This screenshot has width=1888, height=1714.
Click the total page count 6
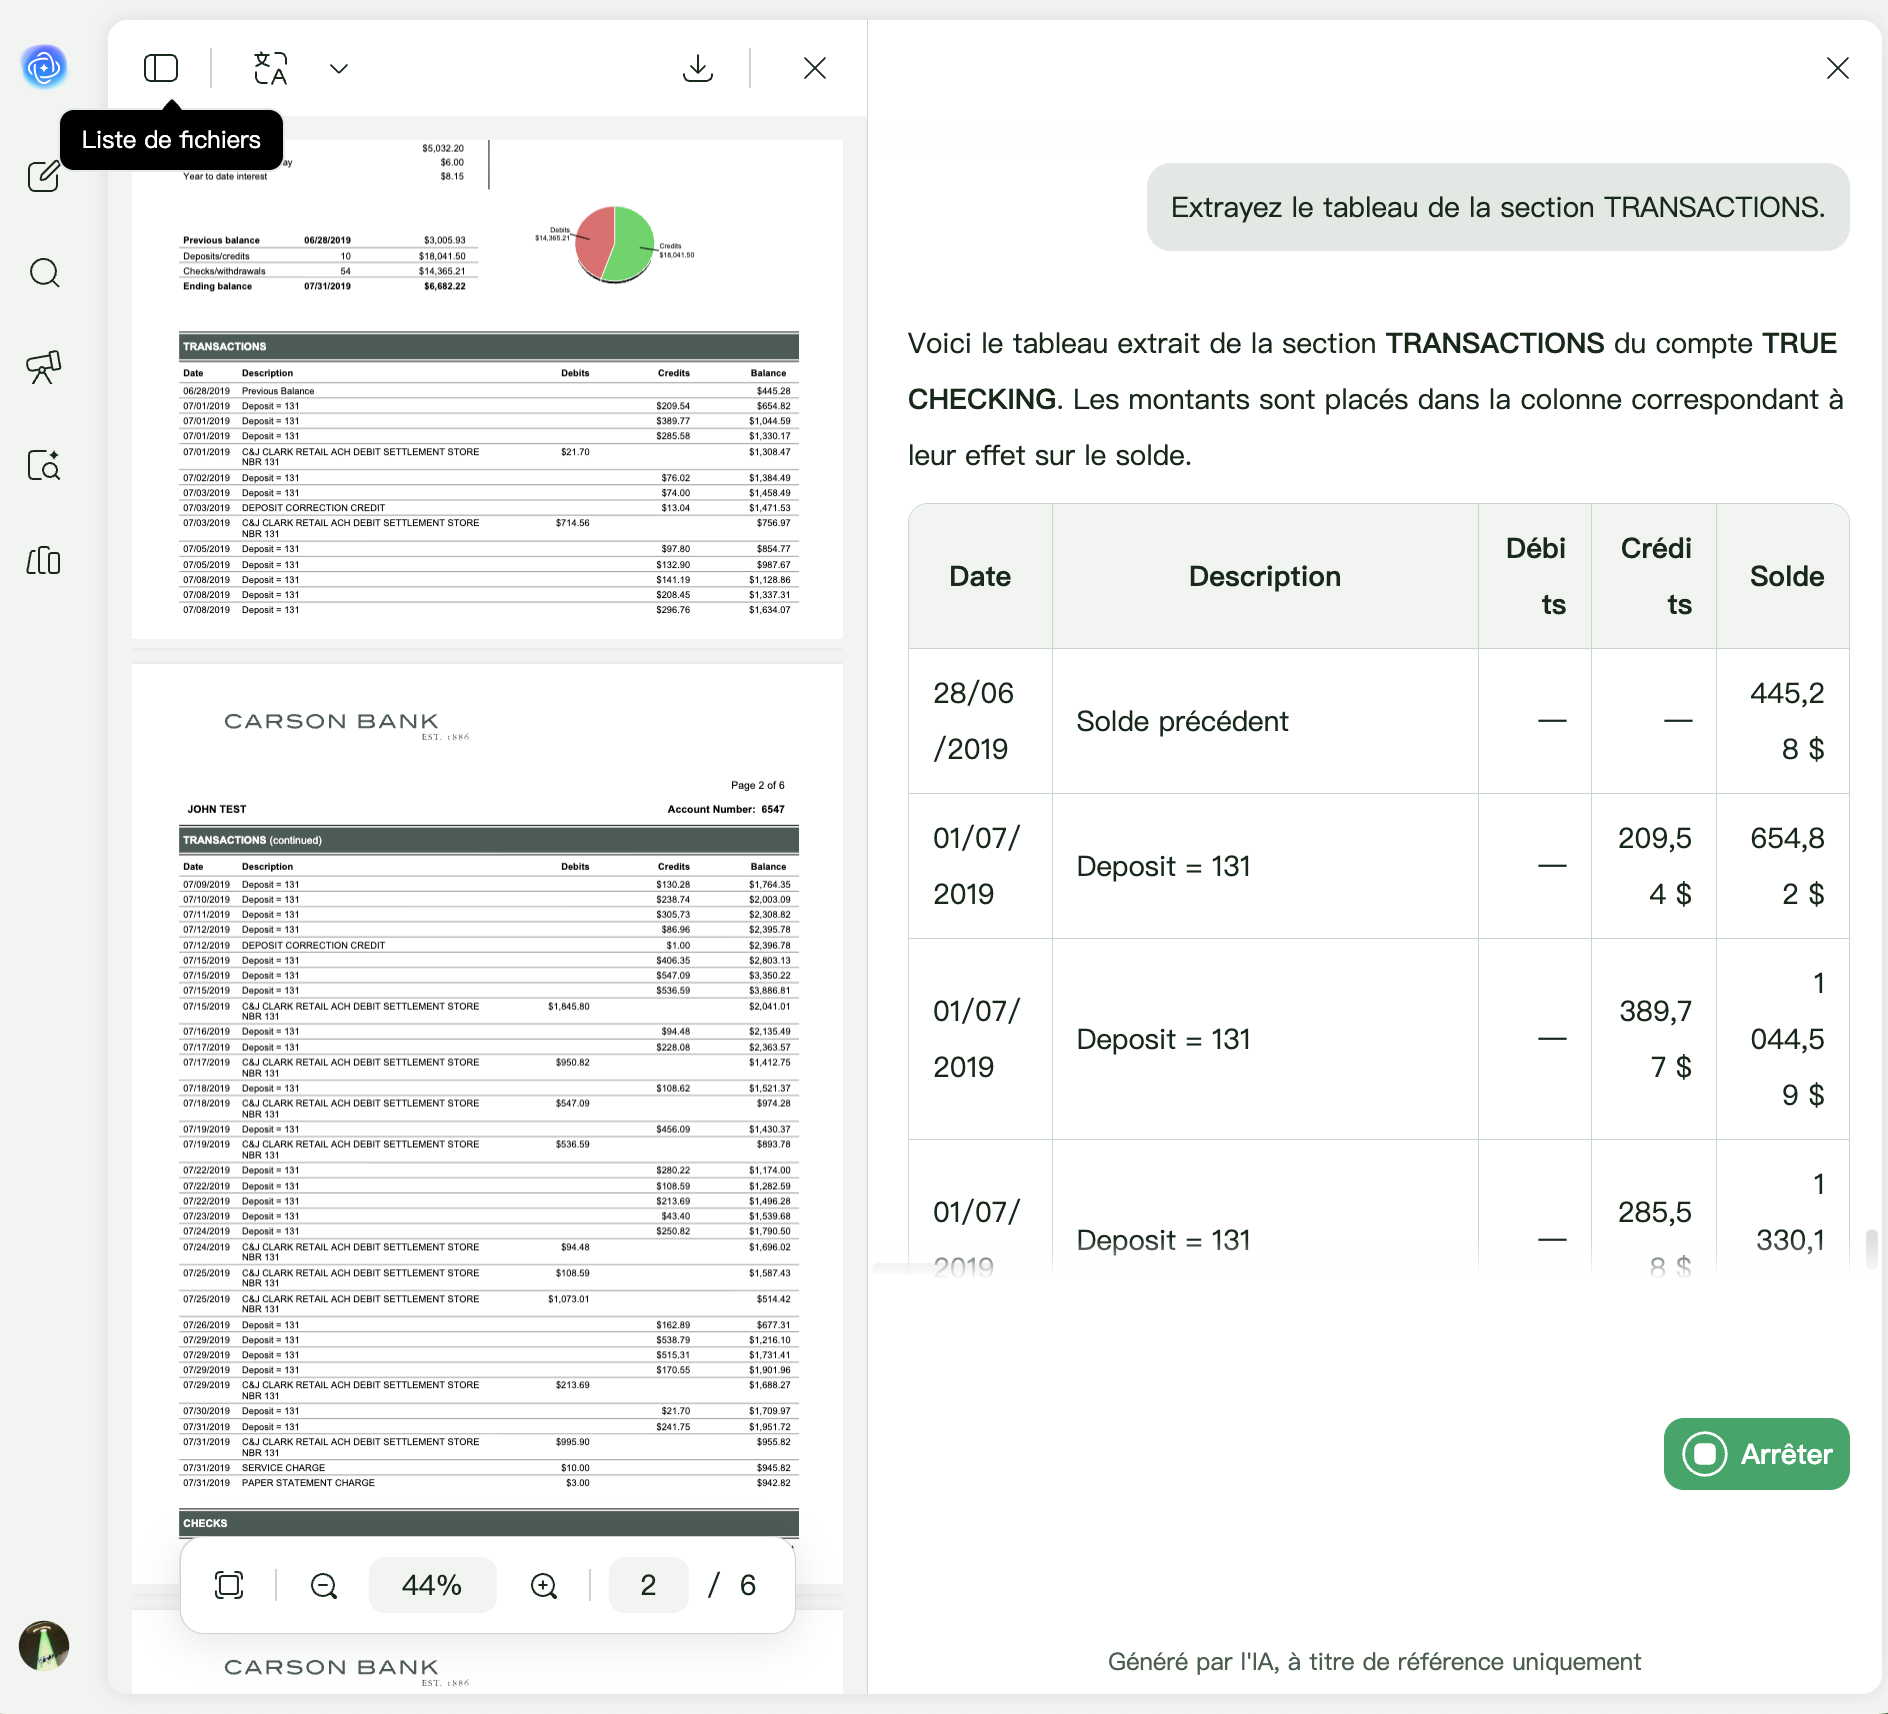click(x=748, y=1585)
